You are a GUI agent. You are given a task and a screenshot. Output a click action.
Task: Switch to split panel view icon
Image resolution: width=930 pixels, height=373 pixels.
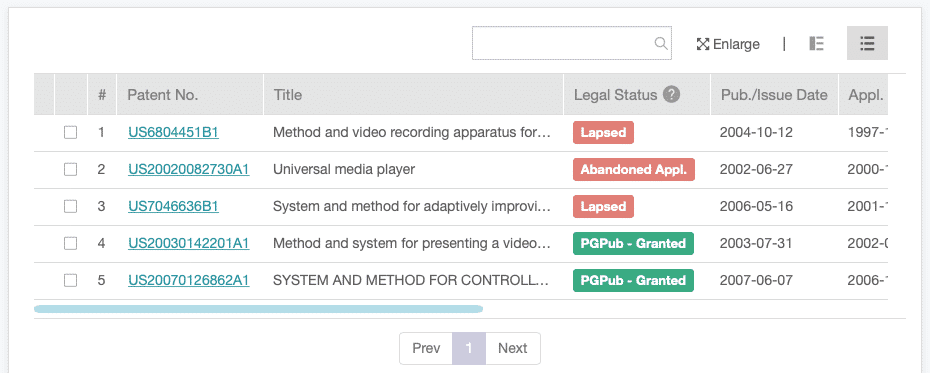point(817,43)
